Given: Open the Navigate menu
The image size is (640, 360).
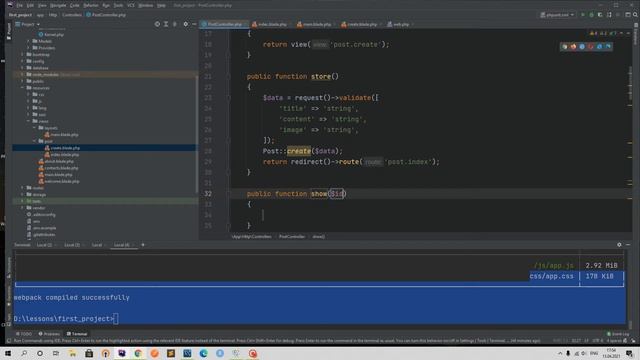Looking at the screenshot, I should tap(58, 5).
